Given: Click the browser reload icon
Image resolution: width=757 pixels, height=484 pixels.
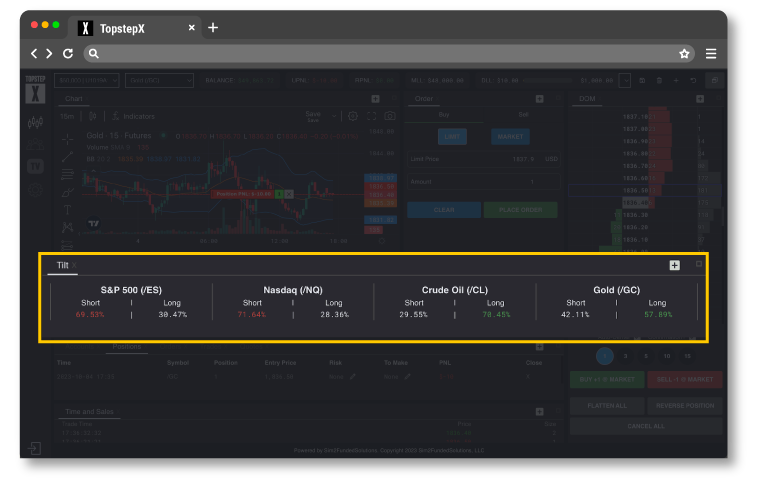Looking at the screenshot, I should [x=68, y=54].
